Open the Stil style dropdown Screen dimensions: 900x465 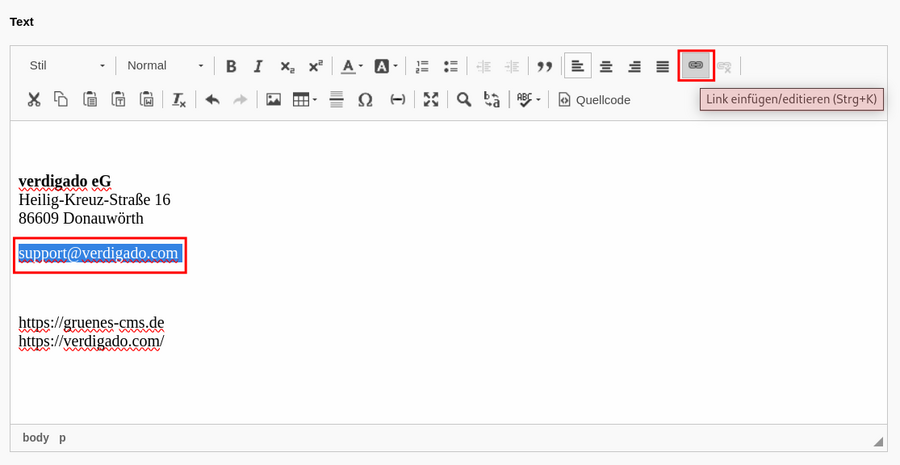point(67,65)
